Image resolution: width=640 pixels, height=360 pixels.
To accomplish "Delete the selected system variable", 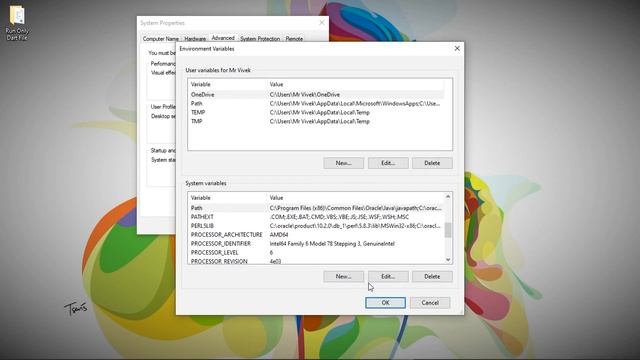I will 432,276.
